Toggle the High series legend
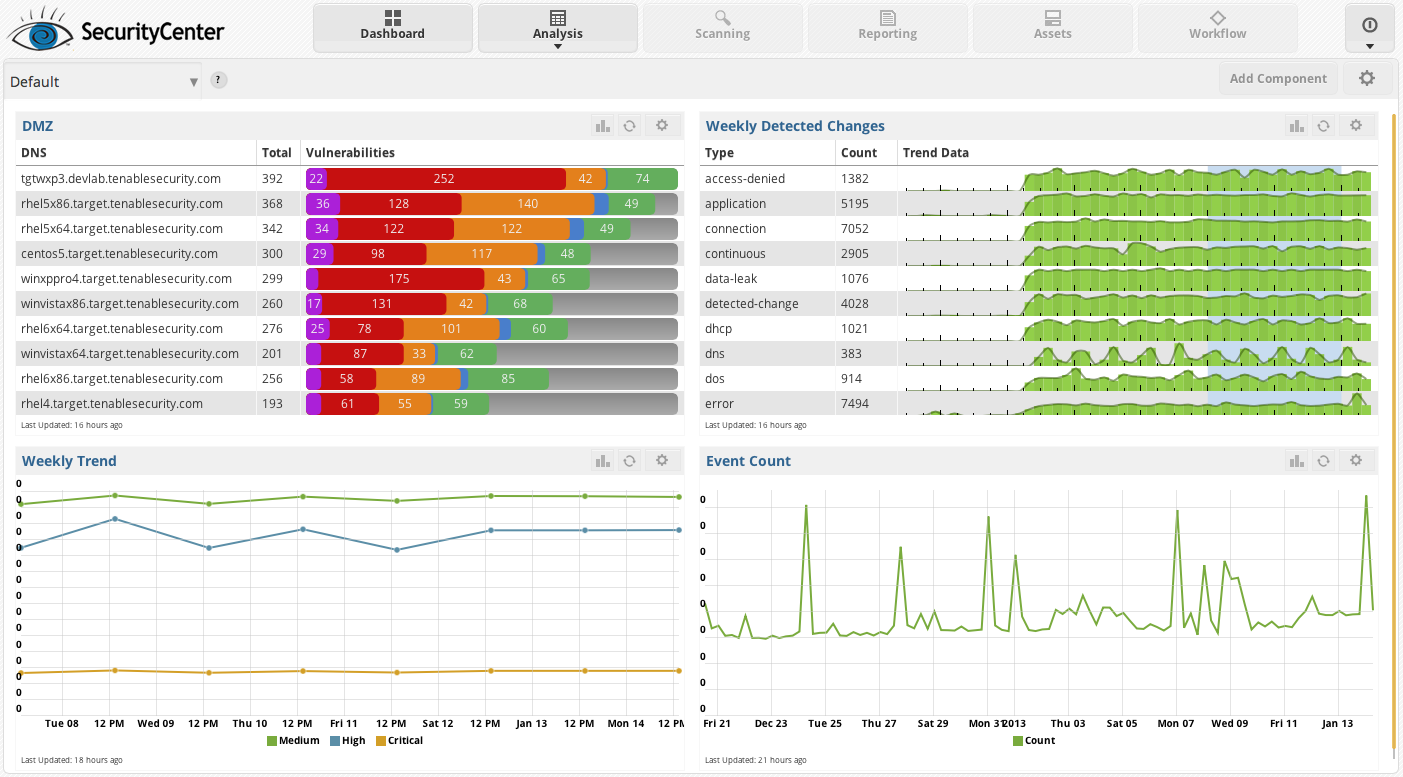 click(348, 741)
